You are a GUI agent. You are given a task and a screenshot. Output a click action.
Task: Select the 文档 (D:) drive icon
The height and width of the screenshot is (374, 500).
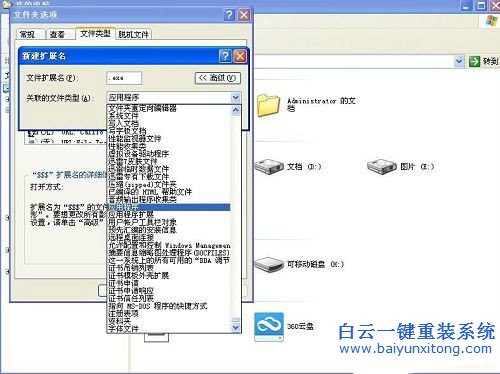[x=270, y=166]
